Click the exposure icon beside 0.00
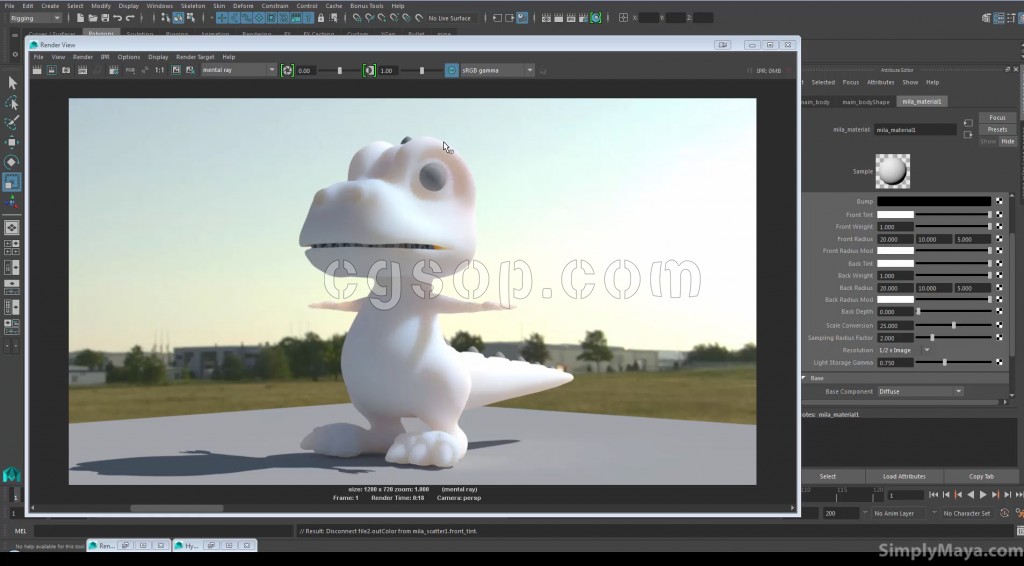 tap(287, 70)
